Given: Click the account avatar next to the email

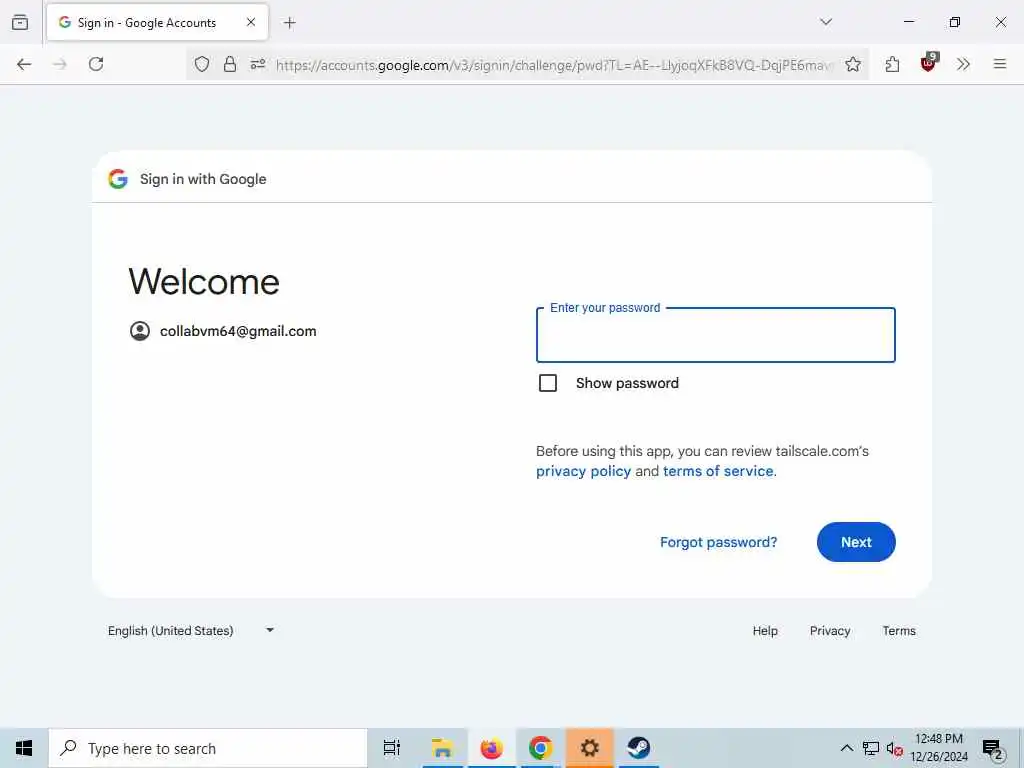Looking at the screenshot, I should click(x=140, y=331).
